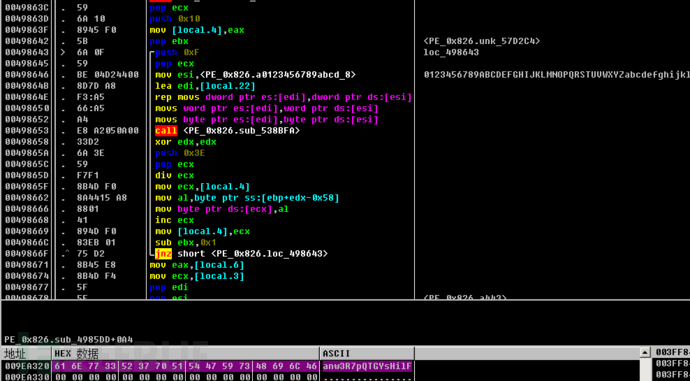Select the jnz short loc_498643 line
Screen dimensions: 690x381
(241, 254)
